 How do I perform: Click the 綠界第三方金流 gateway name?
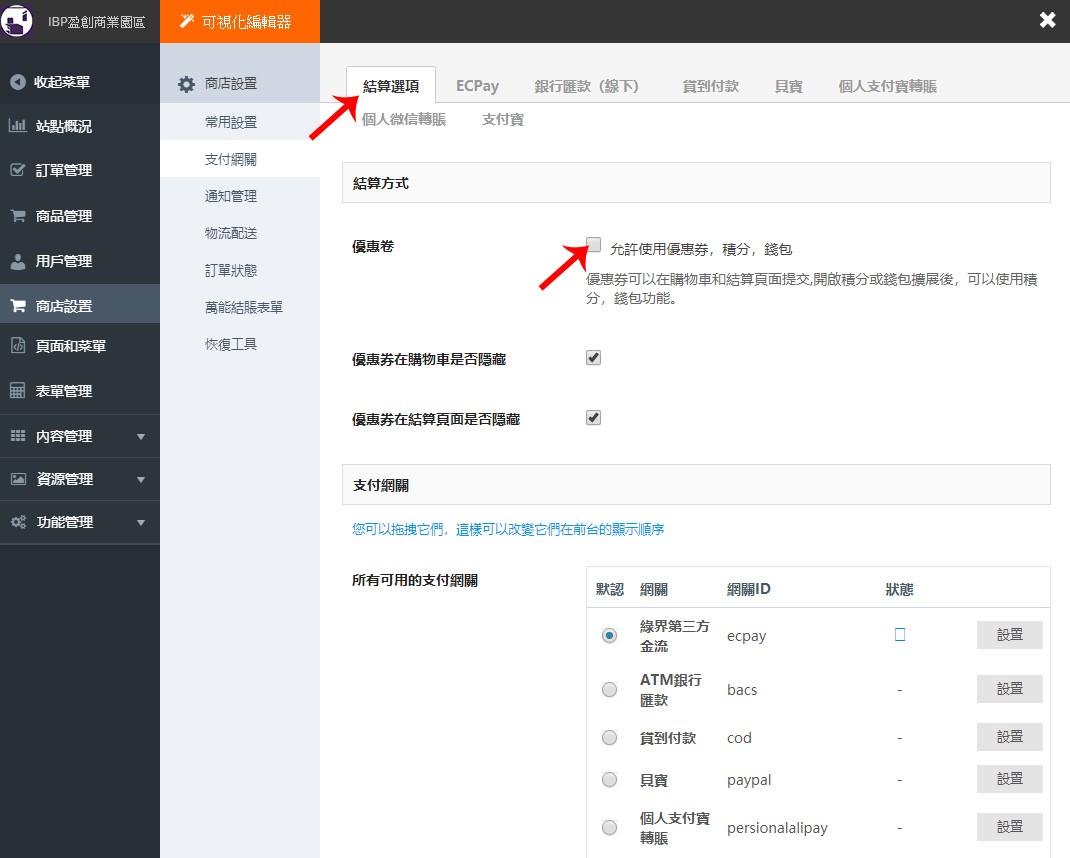pyautogui.click(x=674, y=635)
